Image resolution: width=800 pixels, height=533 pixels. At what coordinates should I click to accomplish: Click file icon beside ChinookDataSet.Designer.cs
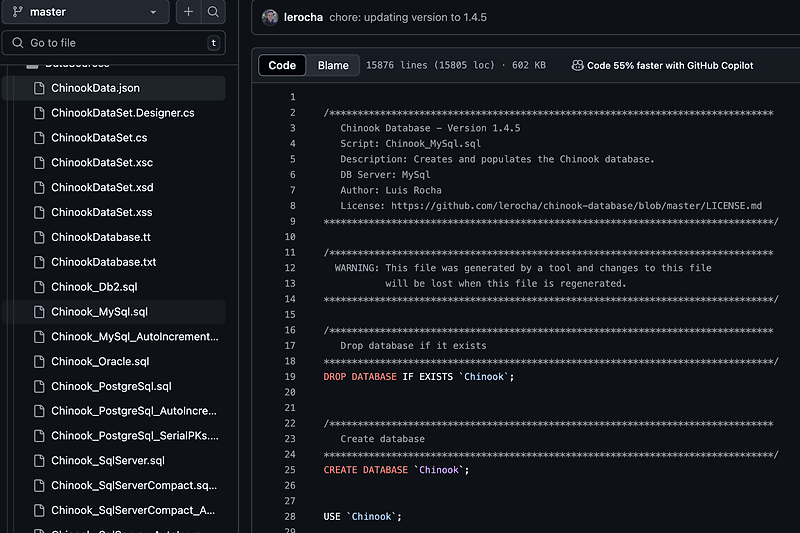tap(39, 113)
